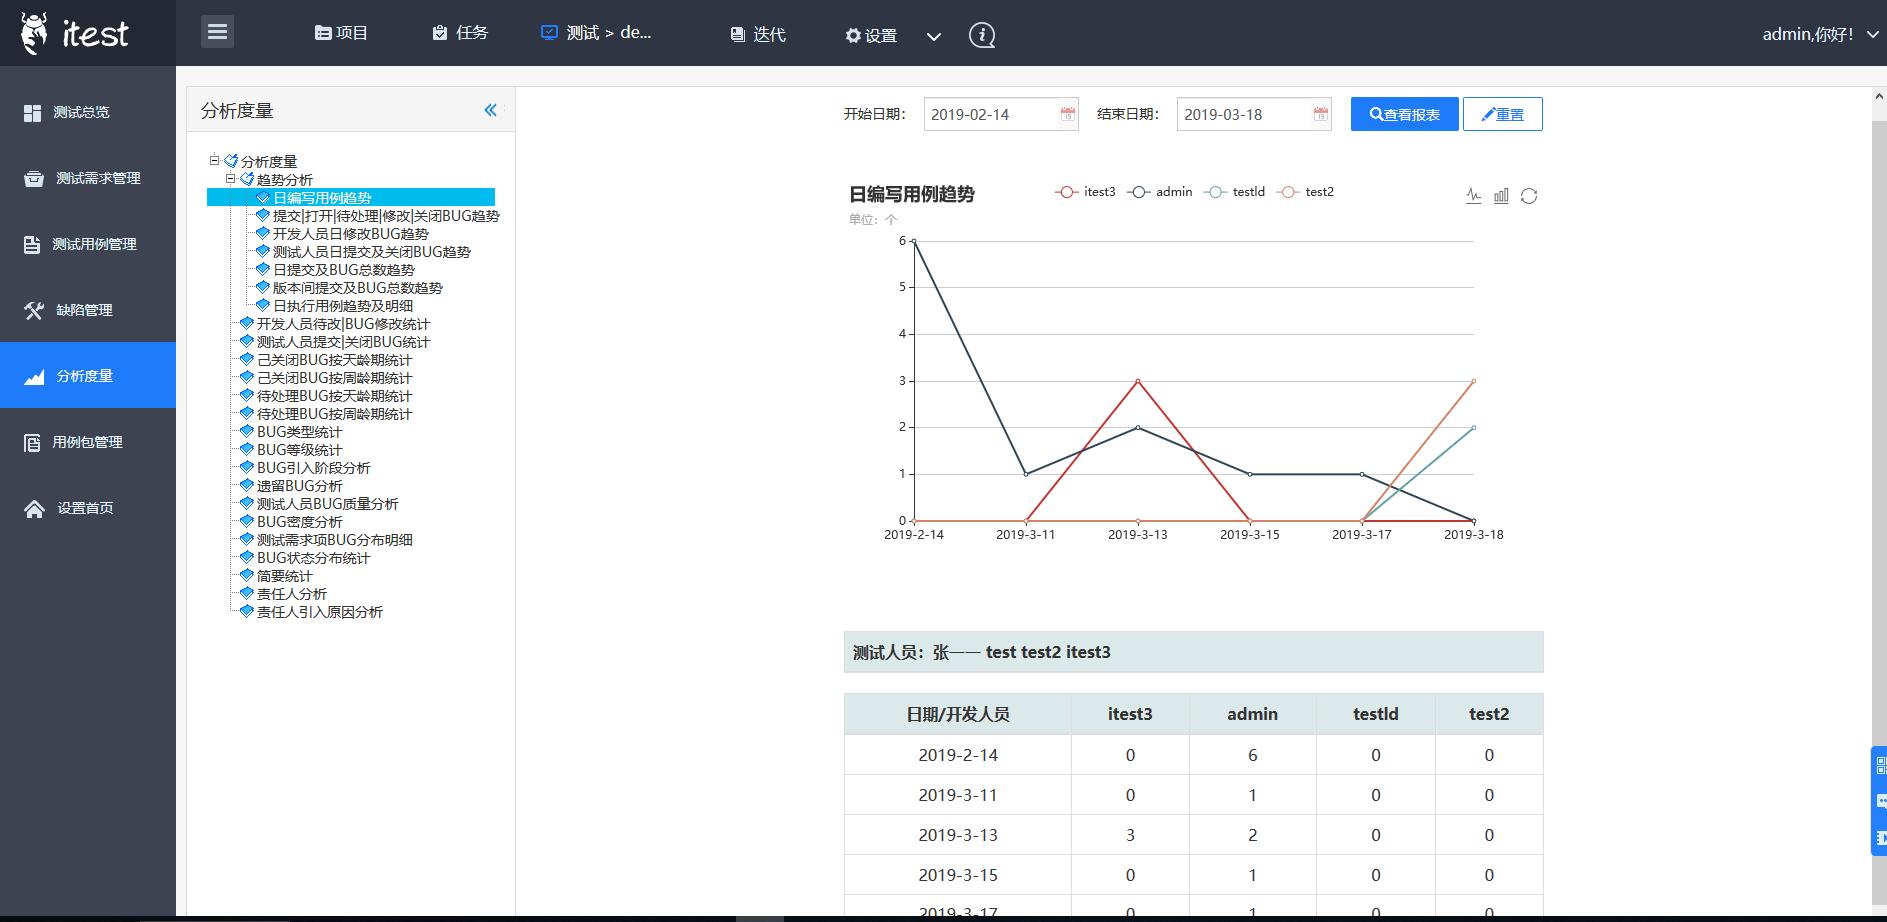This screenshot has height=922, width=1887.
Task: Select 已关闭BUG按周龄期统计 tree item
Action: (x=334, y=378)
